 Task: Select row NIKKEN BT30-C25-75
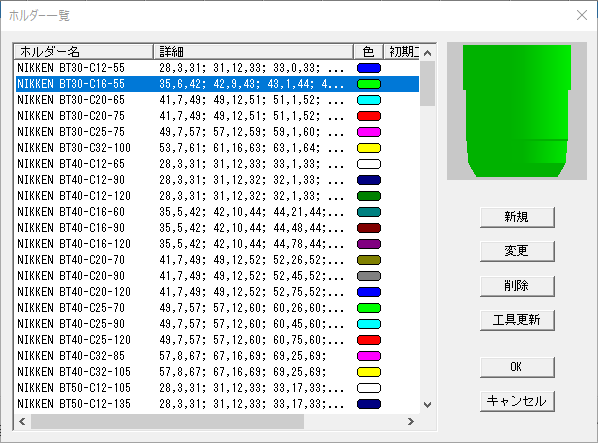[217, 132]
